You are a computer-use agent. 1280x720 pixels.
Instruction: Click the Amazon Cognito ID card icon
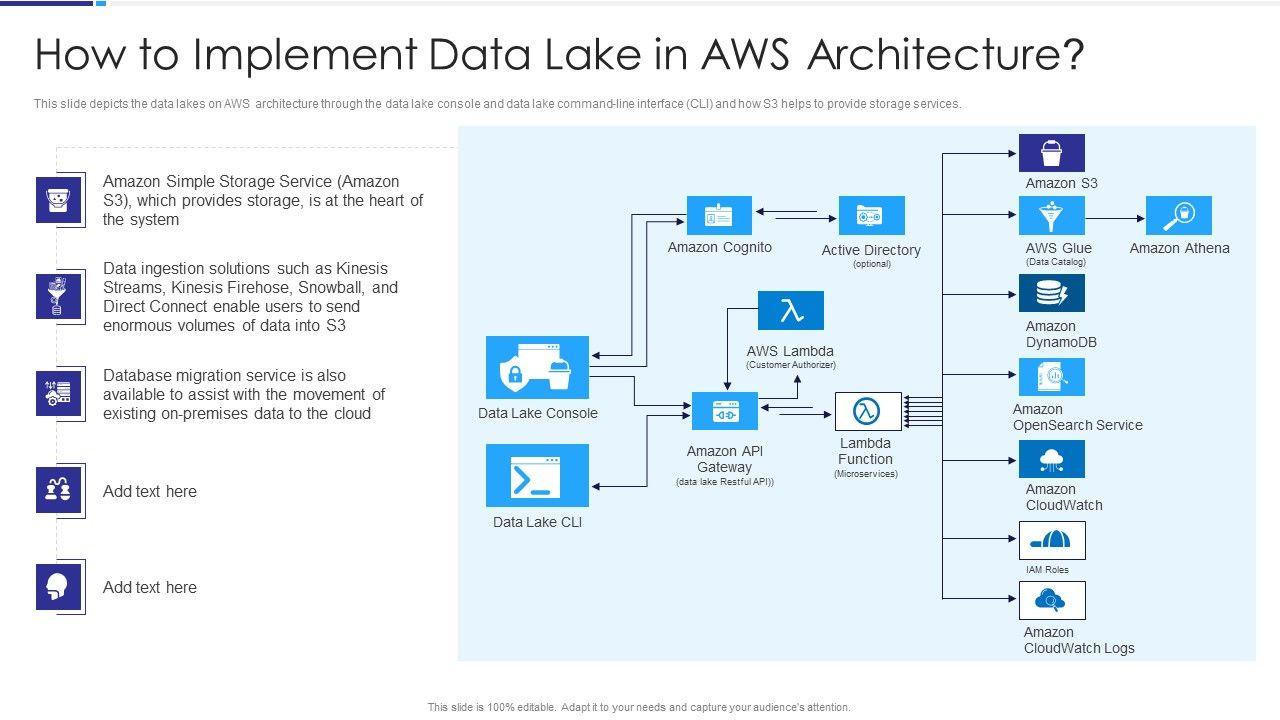tap(719, 216)
